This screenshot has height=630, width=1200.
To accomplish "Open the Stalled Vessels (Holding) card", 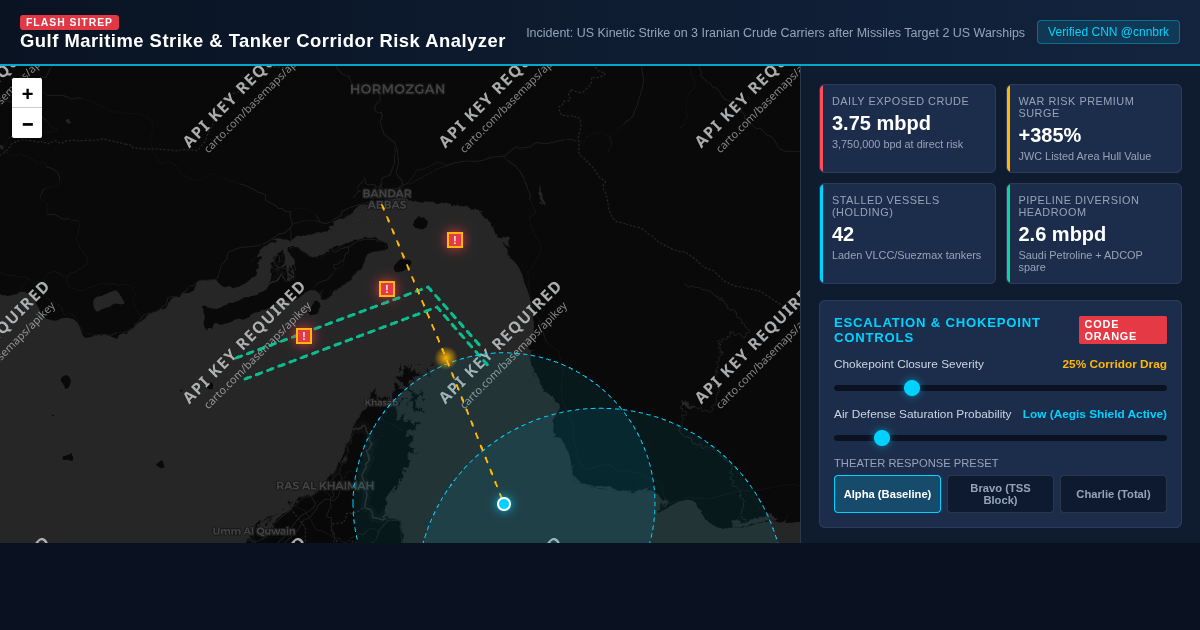I will tap(907, 233).
